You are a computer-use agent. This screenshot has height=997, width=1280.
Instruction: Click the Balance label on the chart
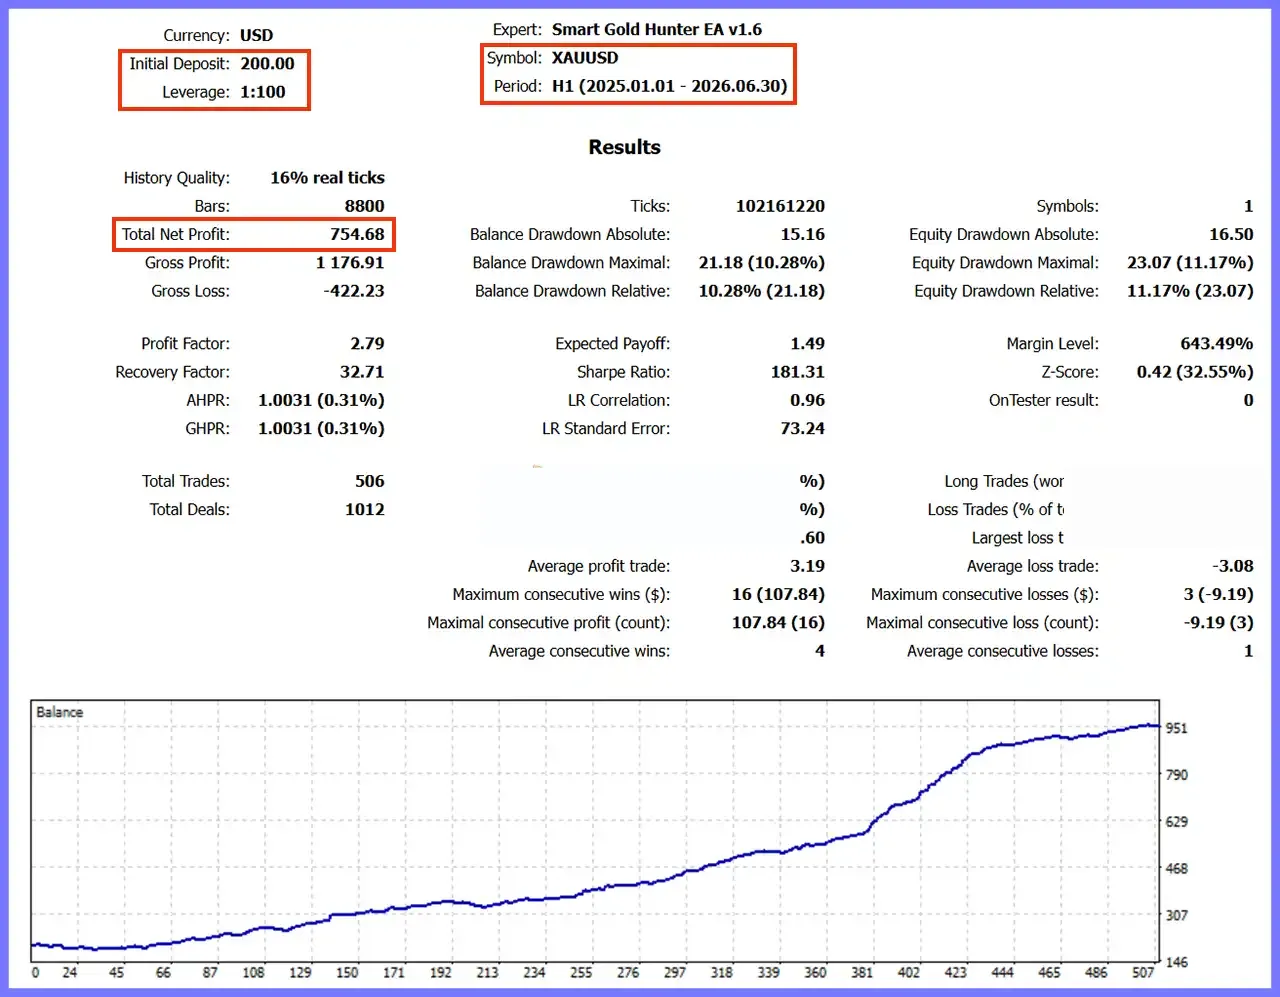pyautogui.click(x=59, y=712)
